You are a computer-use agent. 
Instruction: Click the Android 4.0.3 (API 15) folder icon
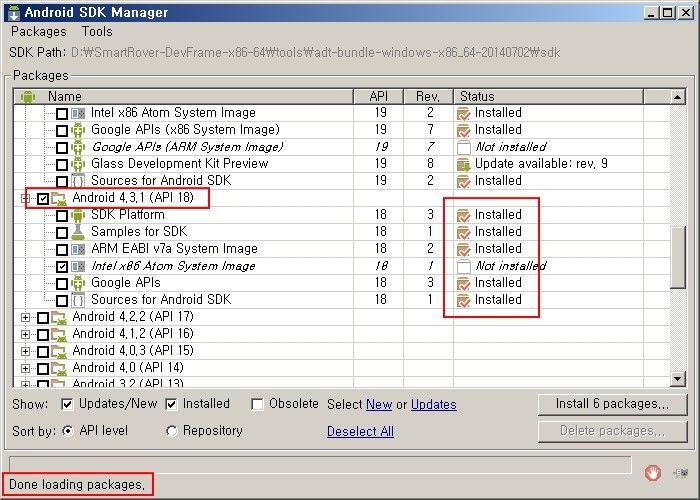[59, 352]
